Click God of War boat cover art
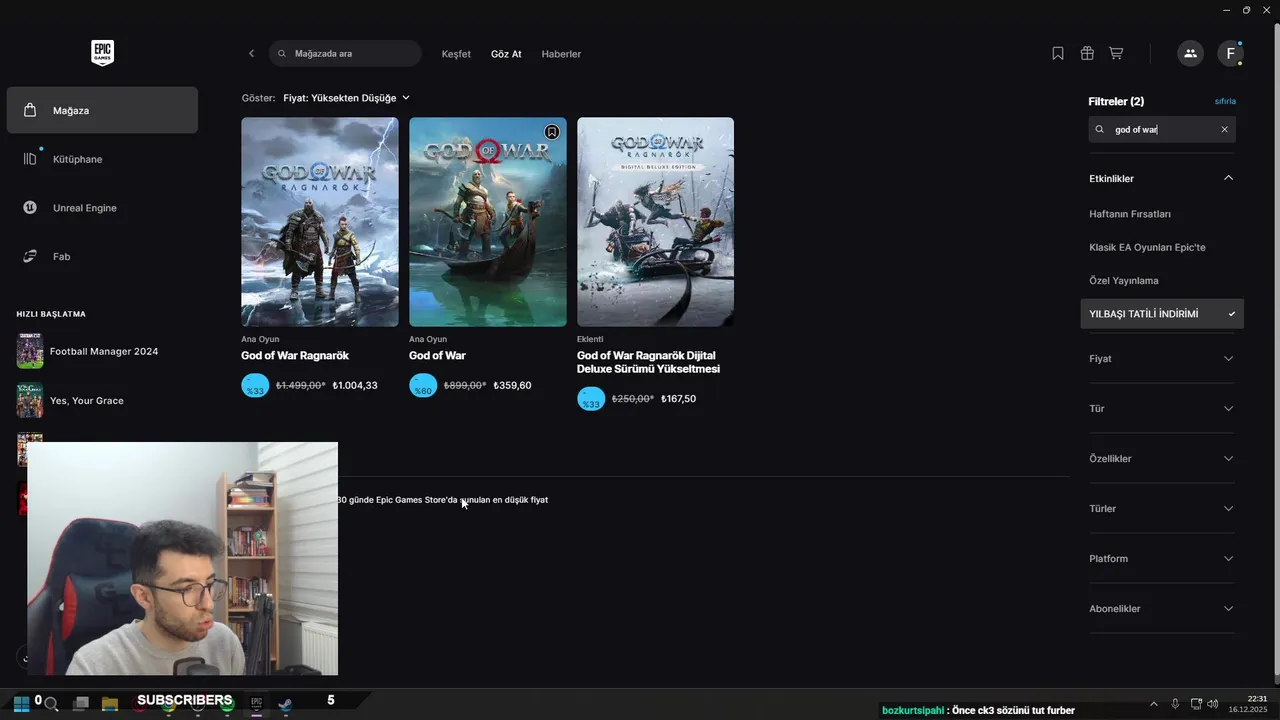The height and width of the screenshot is (720, 1280). [488, 222]
